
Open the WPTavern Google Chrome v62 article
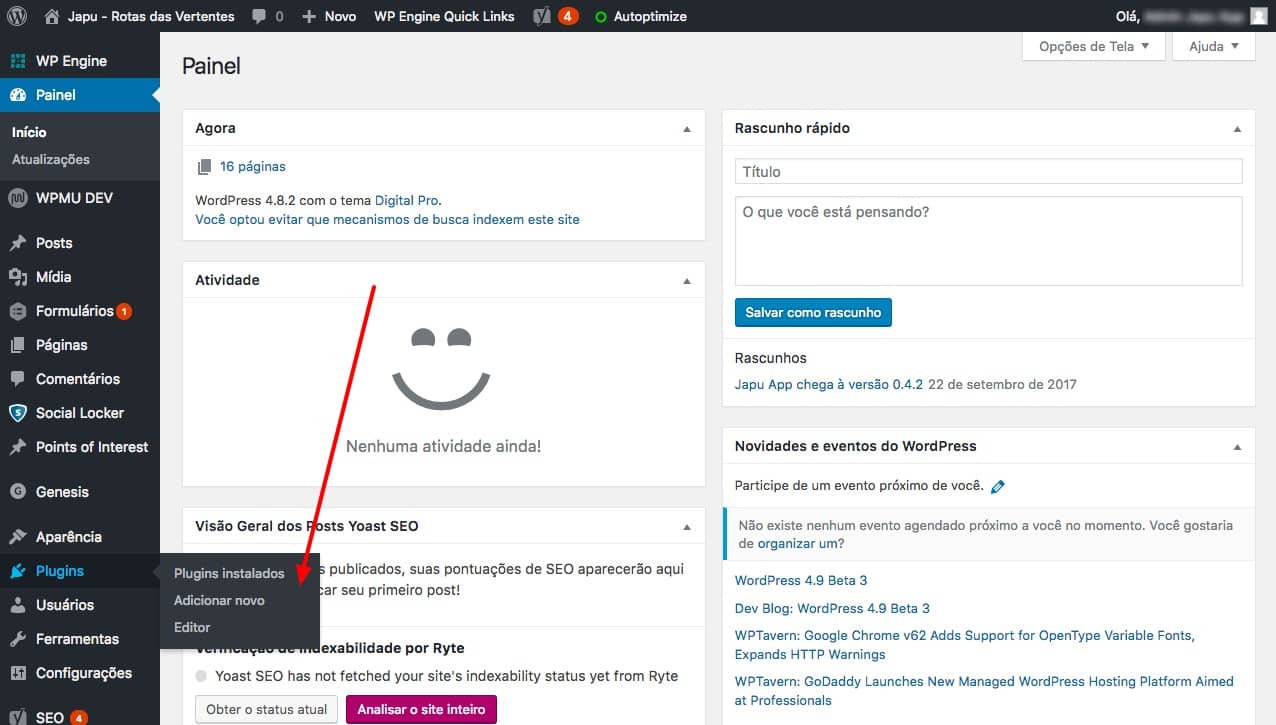tap(965, 645)
